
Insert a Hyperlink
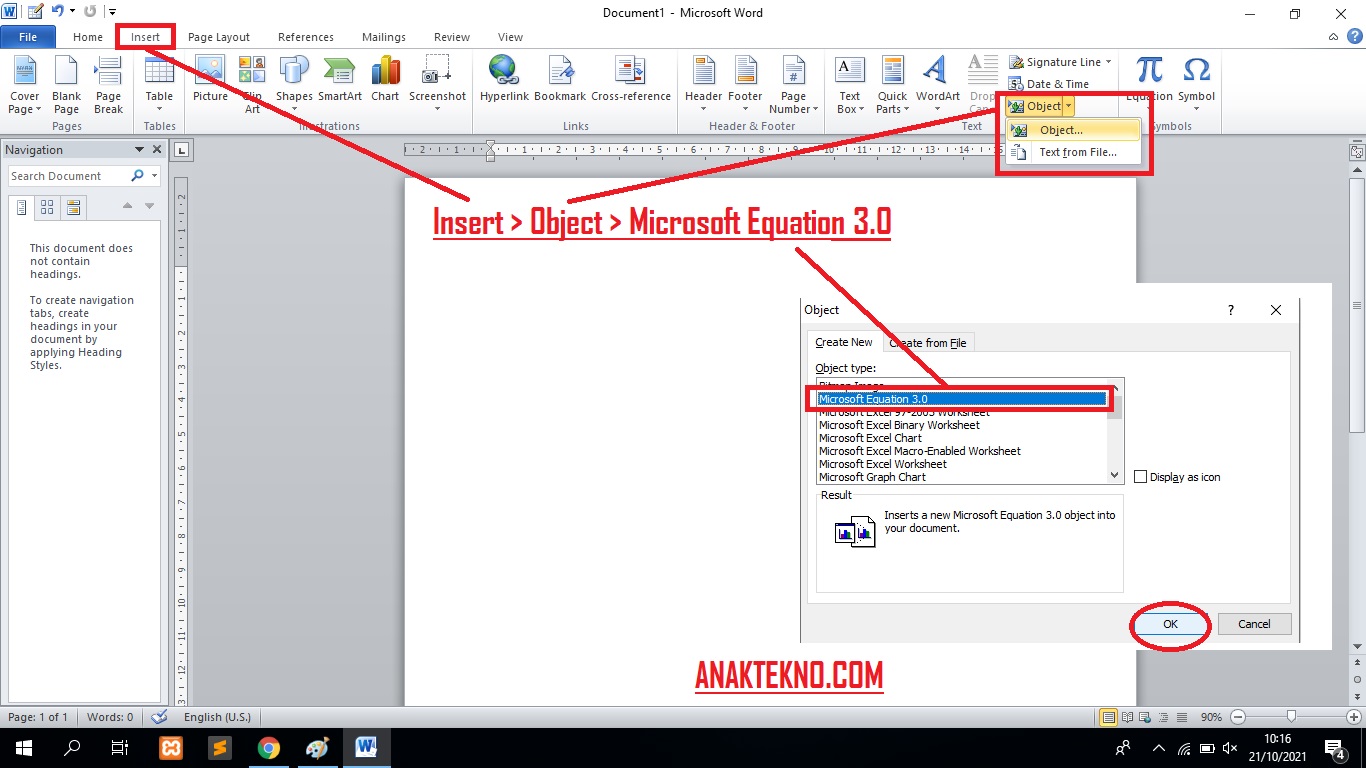[503, 80]
